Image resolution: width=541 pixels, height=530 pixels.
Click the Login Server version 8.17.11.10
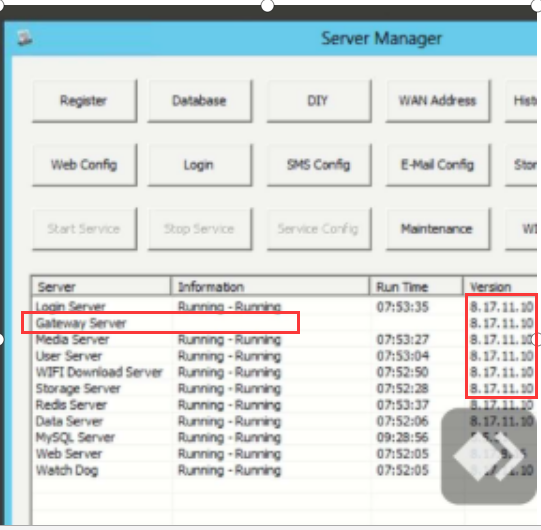tap(502, 307)
